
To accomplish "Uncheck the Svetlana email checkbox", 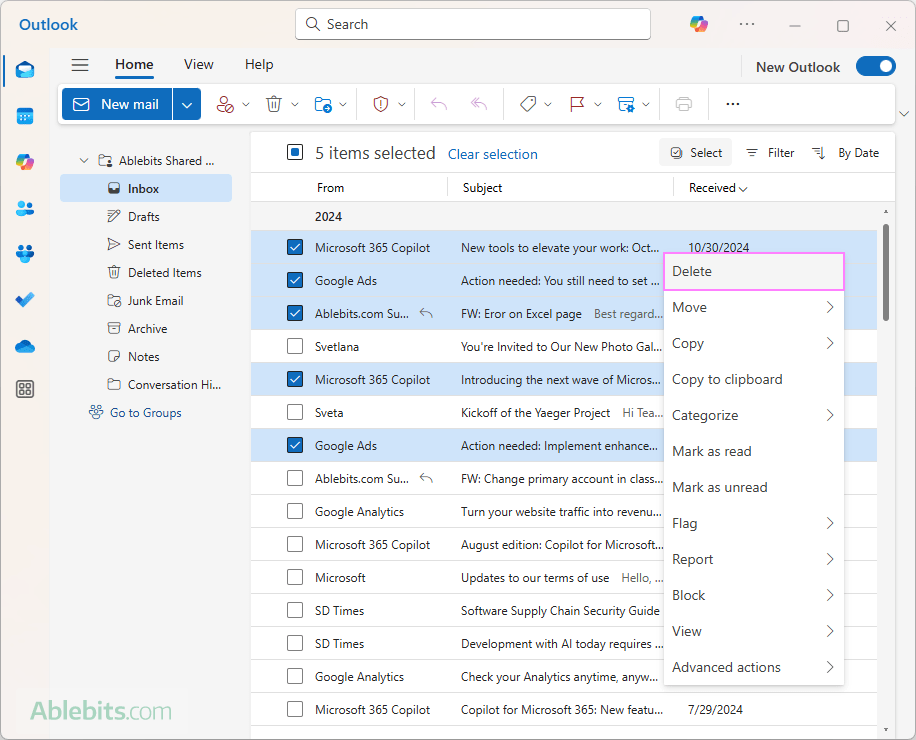I will [x=295, y=346].
